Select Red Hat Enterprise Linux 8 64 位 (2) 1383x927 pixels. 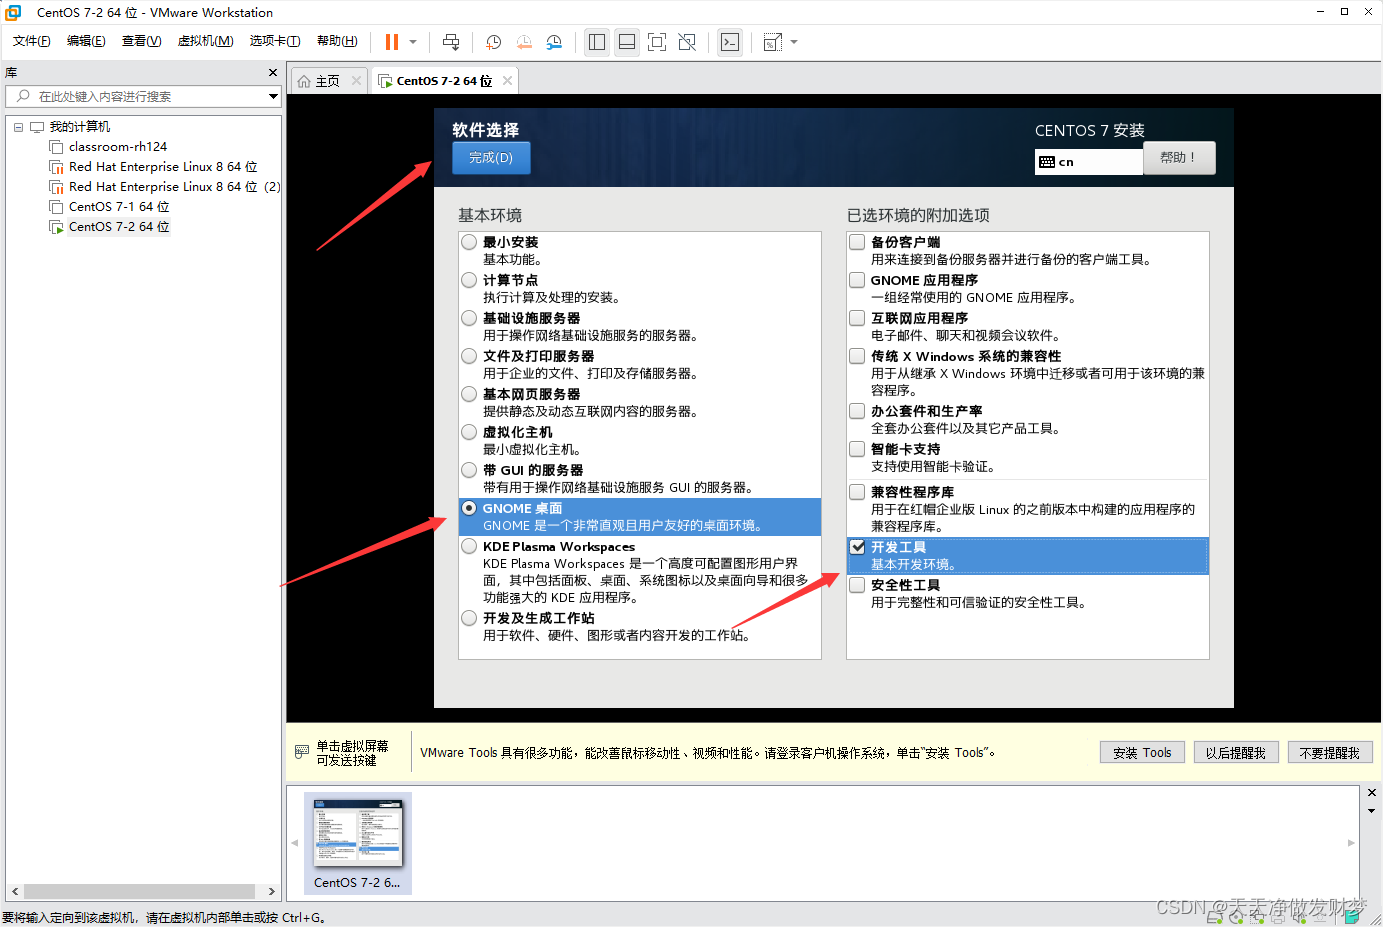pyautogui.click(x=174, y=187)
